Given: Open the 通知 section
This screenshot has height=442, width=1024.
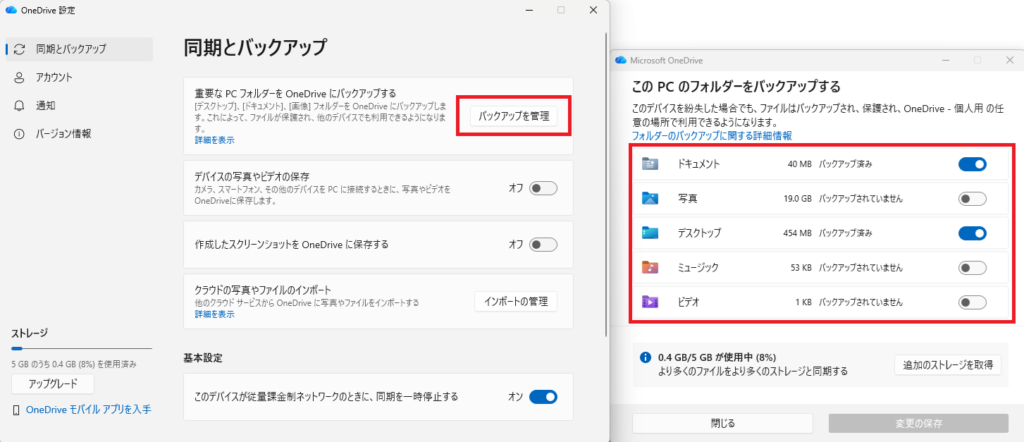Looking at the screenshot, I should click(x=79, y=105).
